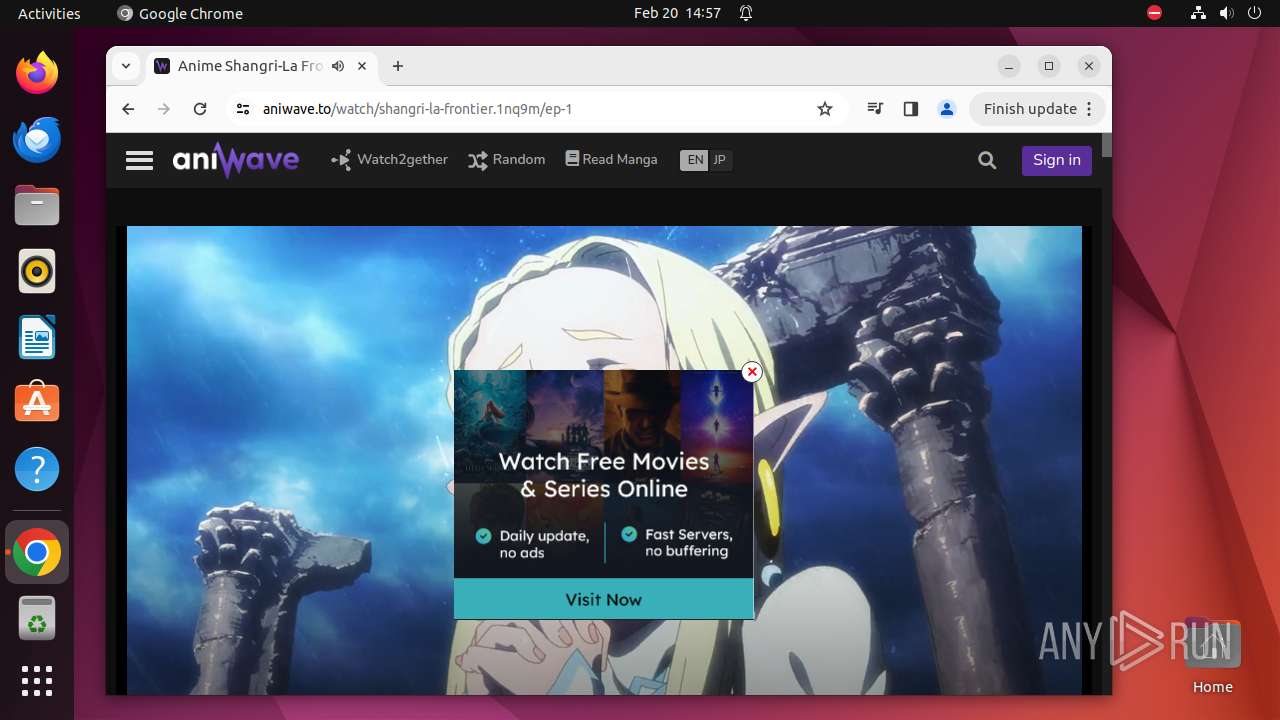Click the address bar URL

[x=417, y=109]
